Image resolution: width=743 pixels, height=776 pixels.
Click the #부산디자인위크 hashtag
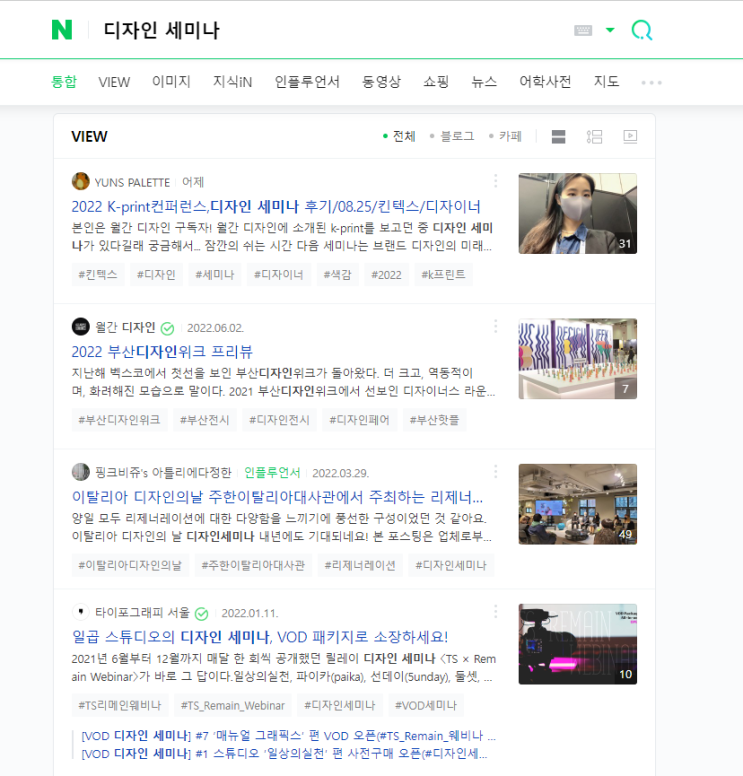(x=119, y=420)
